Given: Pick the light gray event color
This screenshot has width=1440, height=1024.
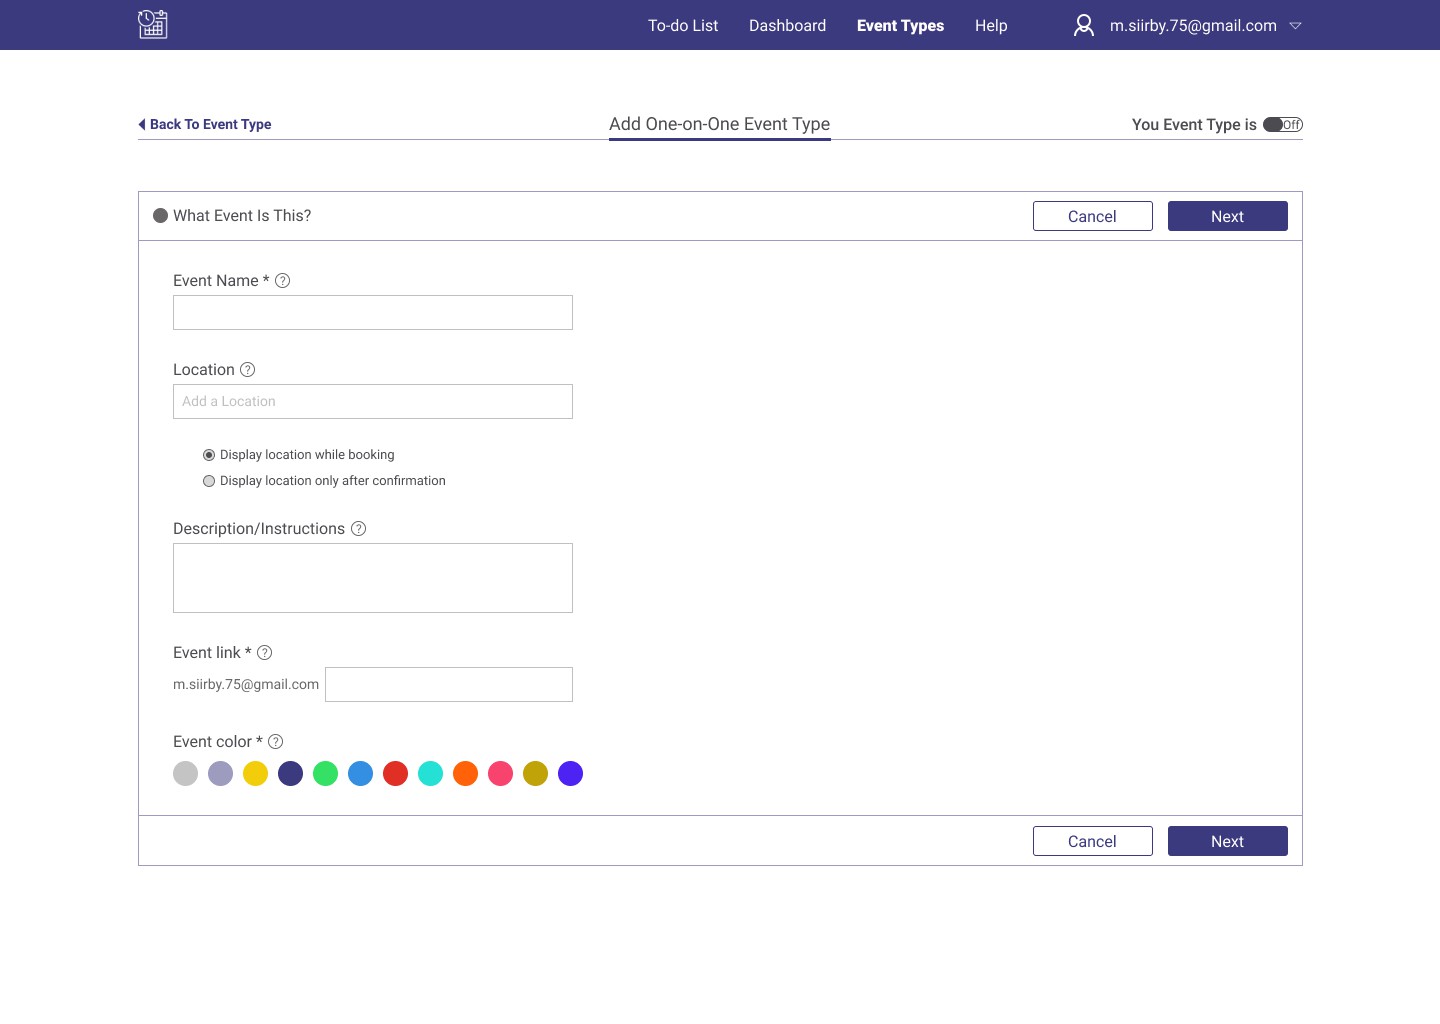Looking at the screenshot, I should point(186,773).
